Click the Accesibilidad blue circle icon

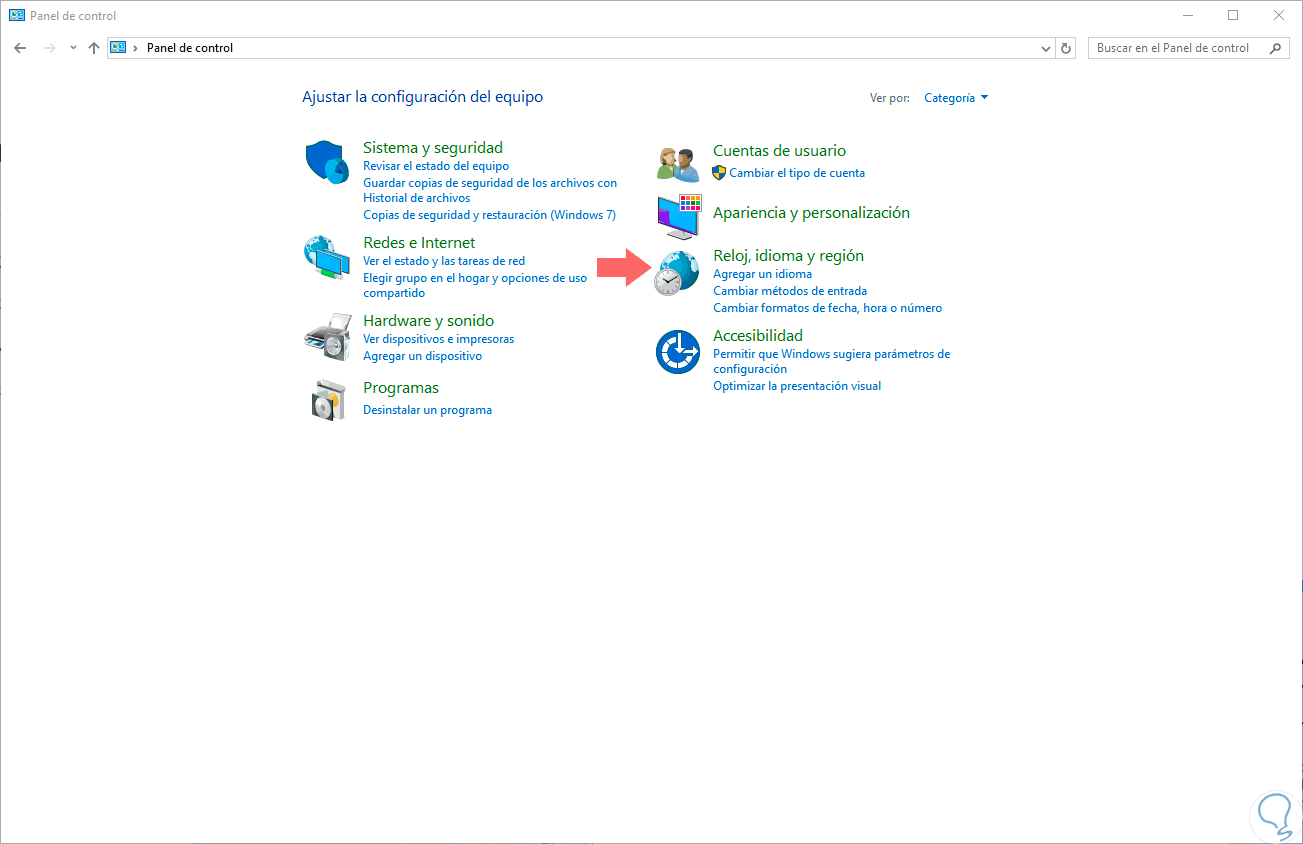(677, 352)
